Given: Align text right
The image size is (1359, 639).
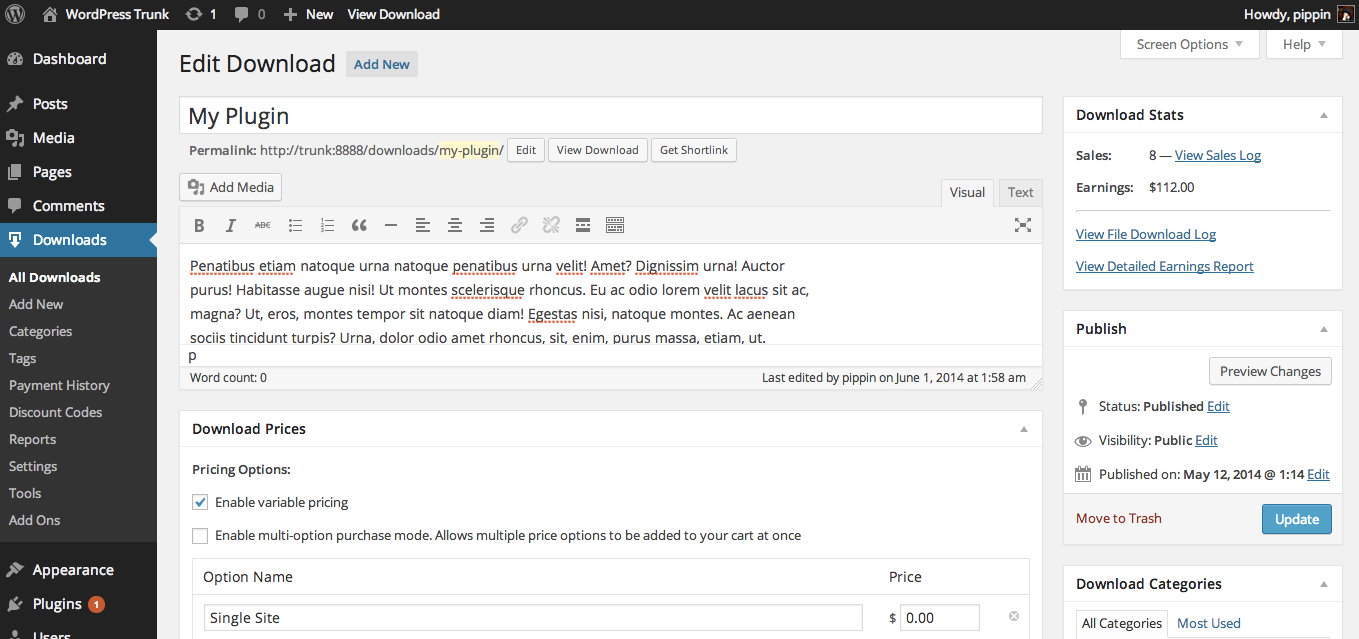Looking at the screenshot, I should pos(487,225).
